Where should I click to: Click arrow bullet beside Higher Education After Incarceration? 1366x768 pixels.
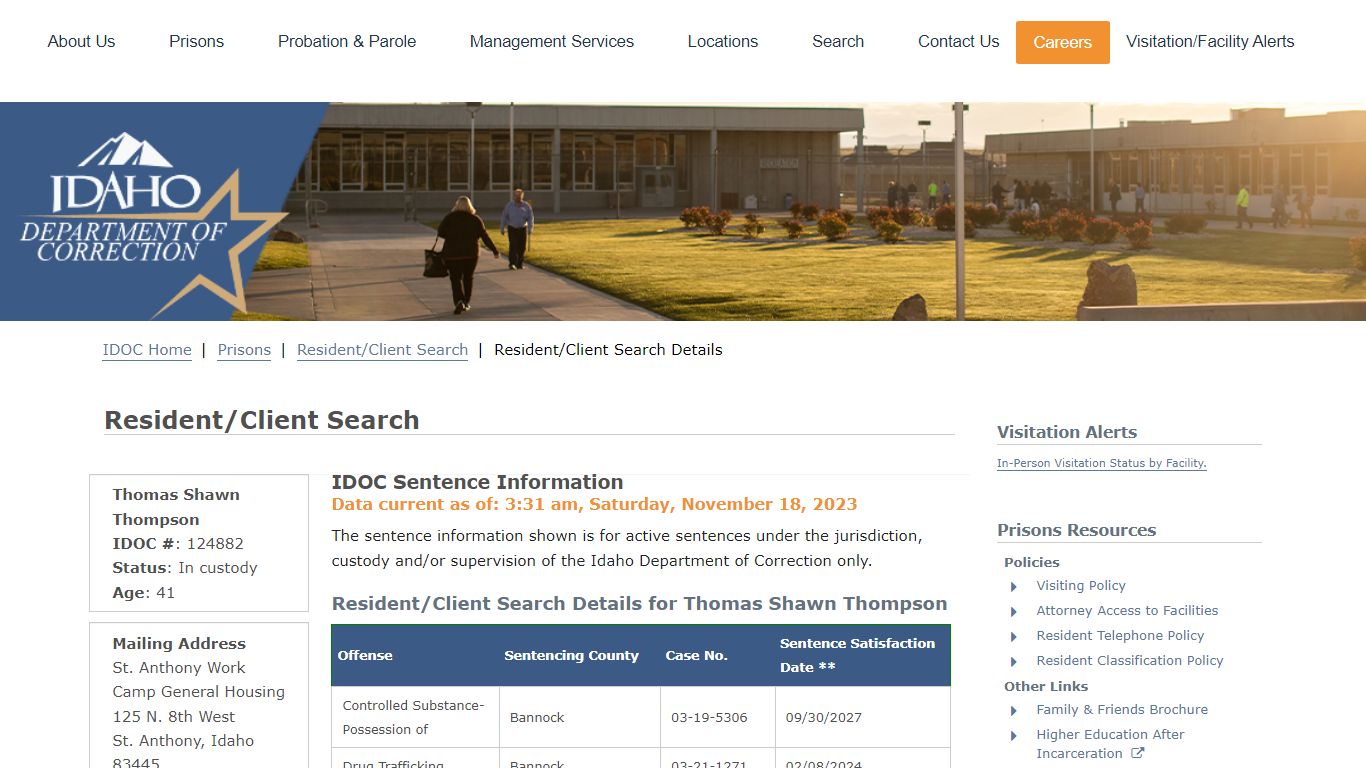[x=1014, y=736]
